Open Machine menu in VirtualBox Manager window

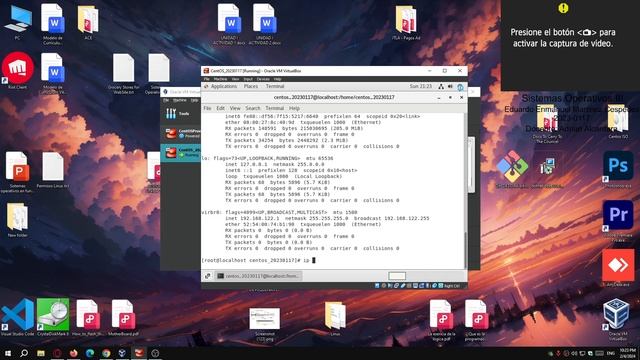(x=179, y=100)
